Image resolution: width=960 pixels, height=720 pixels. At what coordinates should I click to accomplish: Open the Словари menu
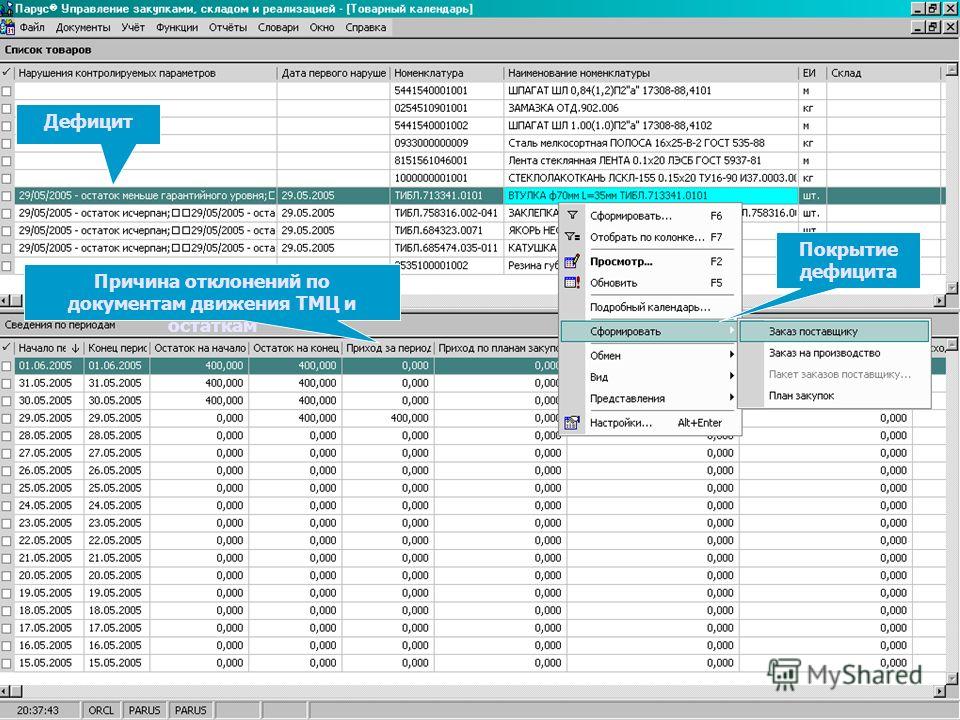coord(278,28)
